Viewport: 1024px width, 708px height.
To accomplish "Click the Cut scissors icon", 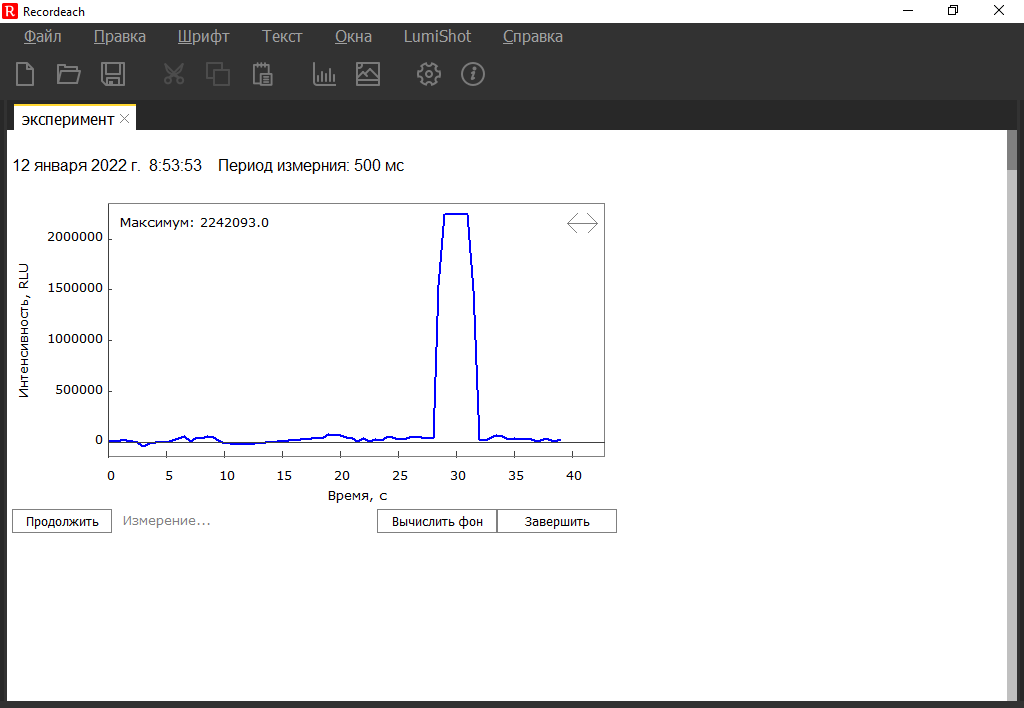I will coord(174,74).
